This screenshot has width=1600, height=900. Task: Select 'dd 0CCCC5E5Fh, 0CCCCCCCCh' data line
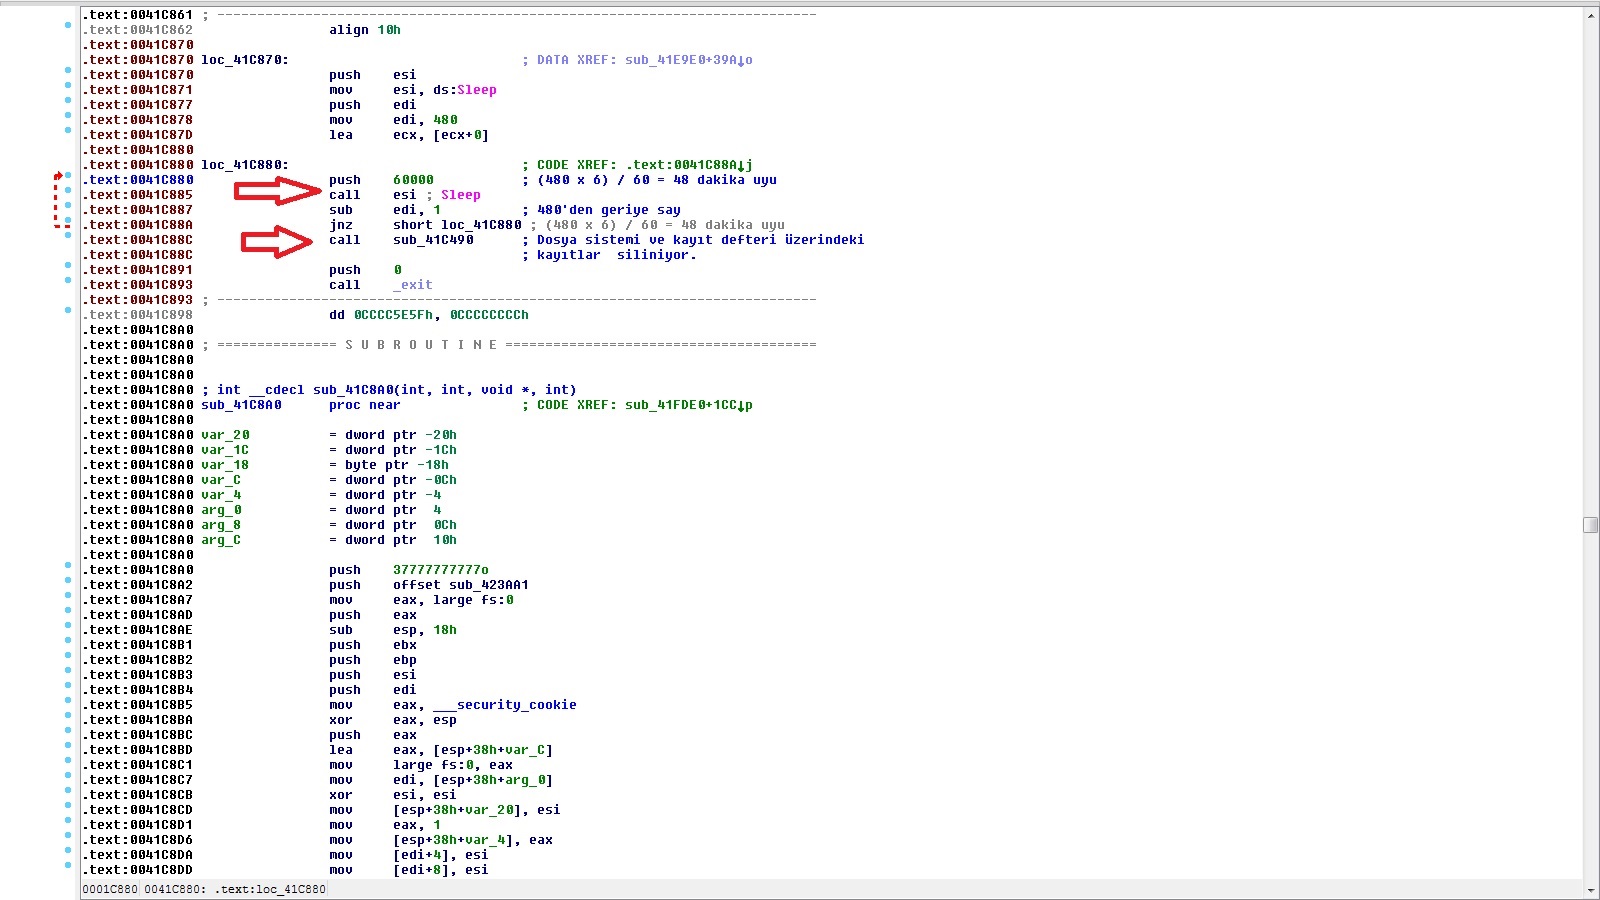(429, 315)
